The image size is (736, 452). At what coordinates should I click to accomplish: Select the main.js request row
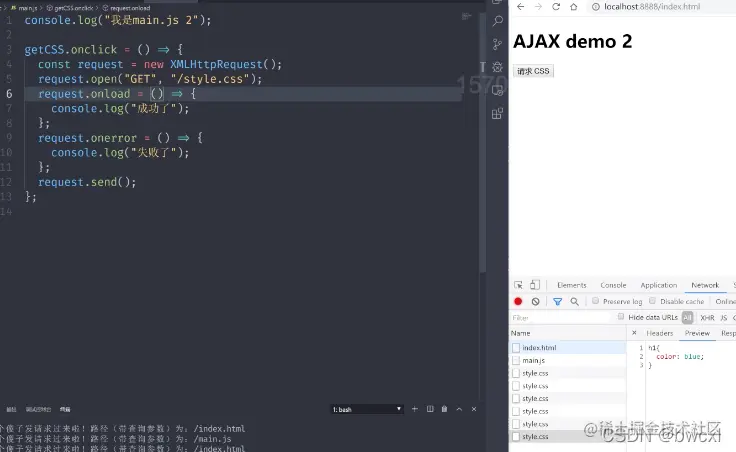click(x=567, y=360)
